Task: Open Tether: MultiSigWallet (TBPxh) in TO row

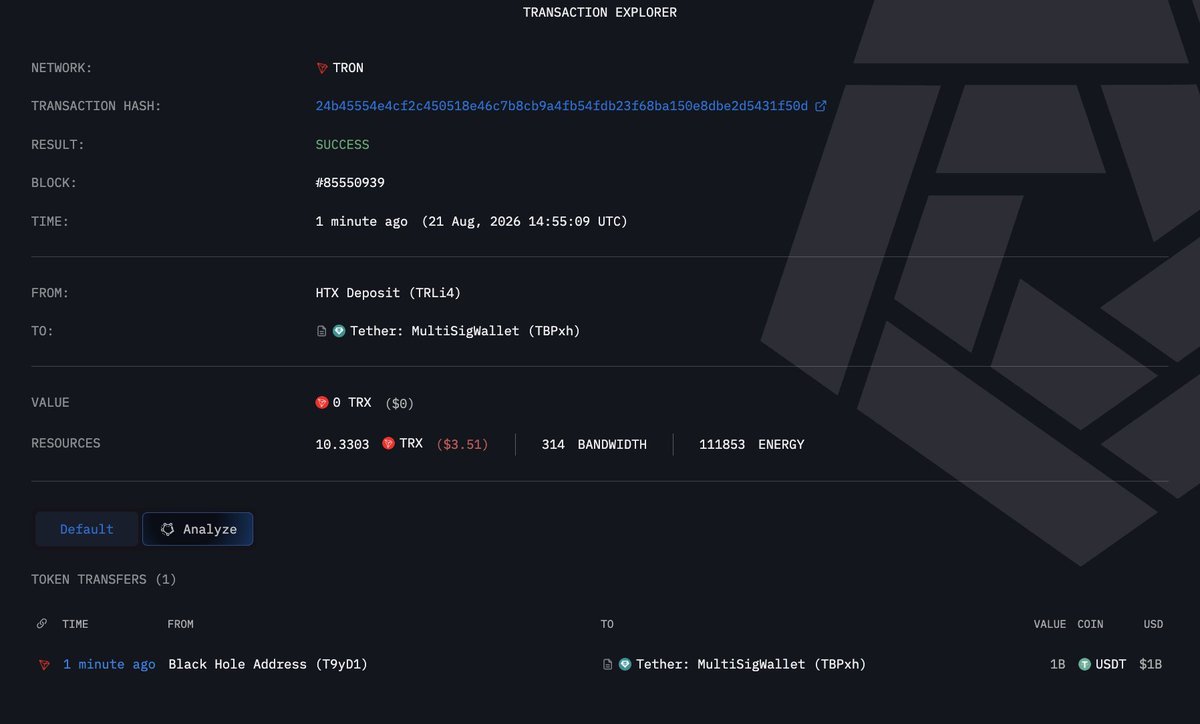Action: (x=465, y=331)
